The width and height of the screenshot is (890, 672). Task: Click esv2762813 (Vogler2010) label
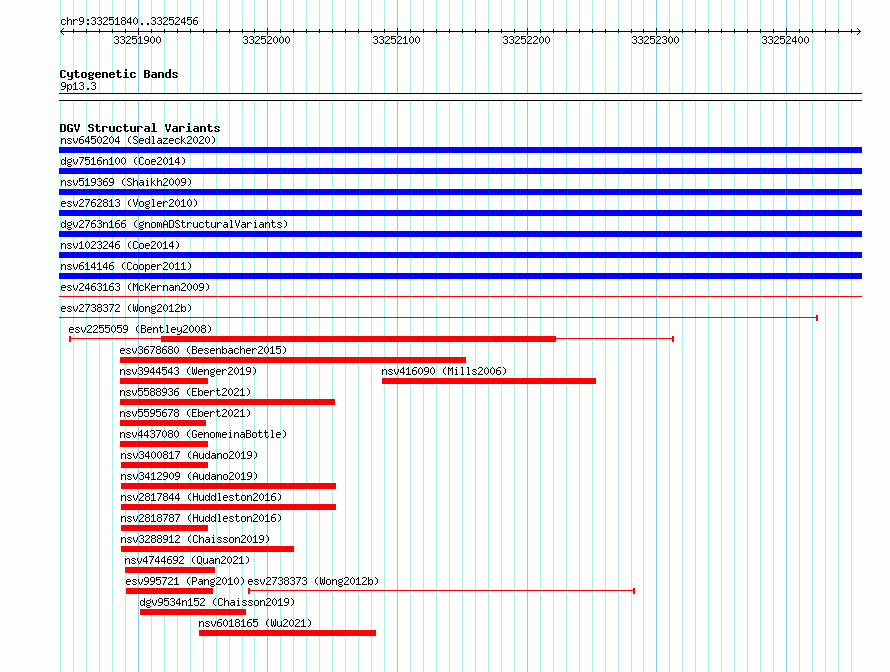point(129,203)
